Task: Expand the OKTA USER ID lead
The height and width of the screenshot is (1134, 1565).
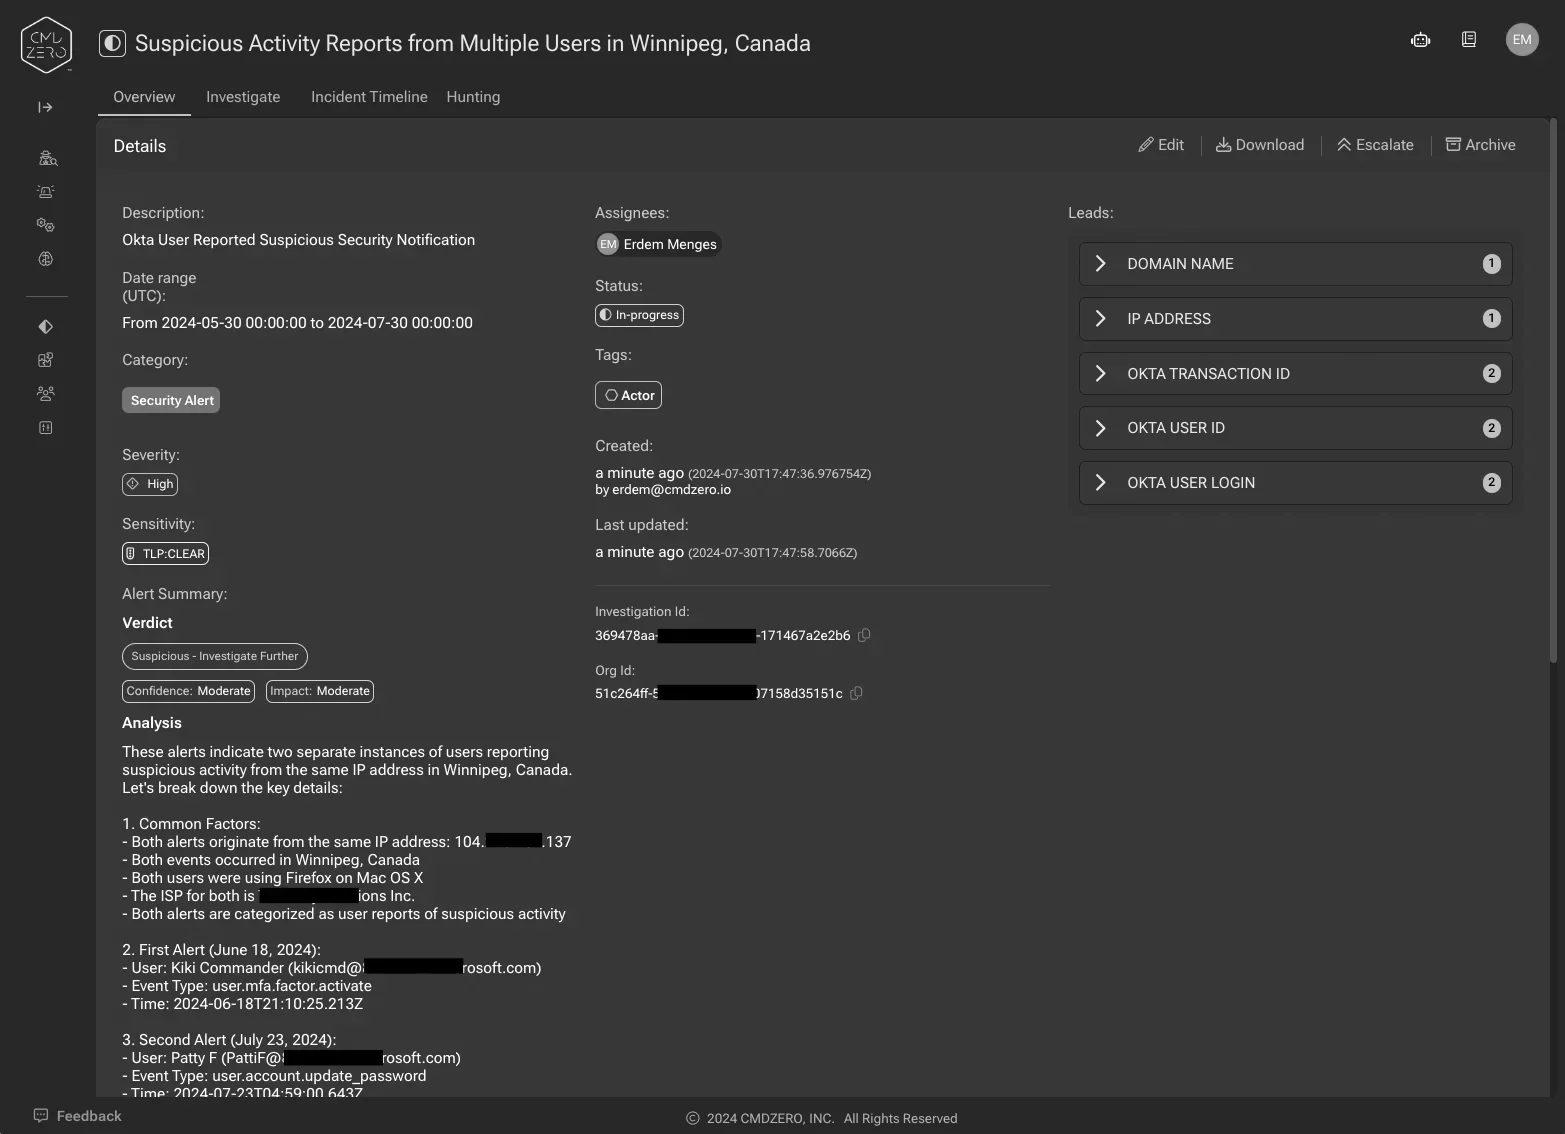Action: tap(1295, 428)
